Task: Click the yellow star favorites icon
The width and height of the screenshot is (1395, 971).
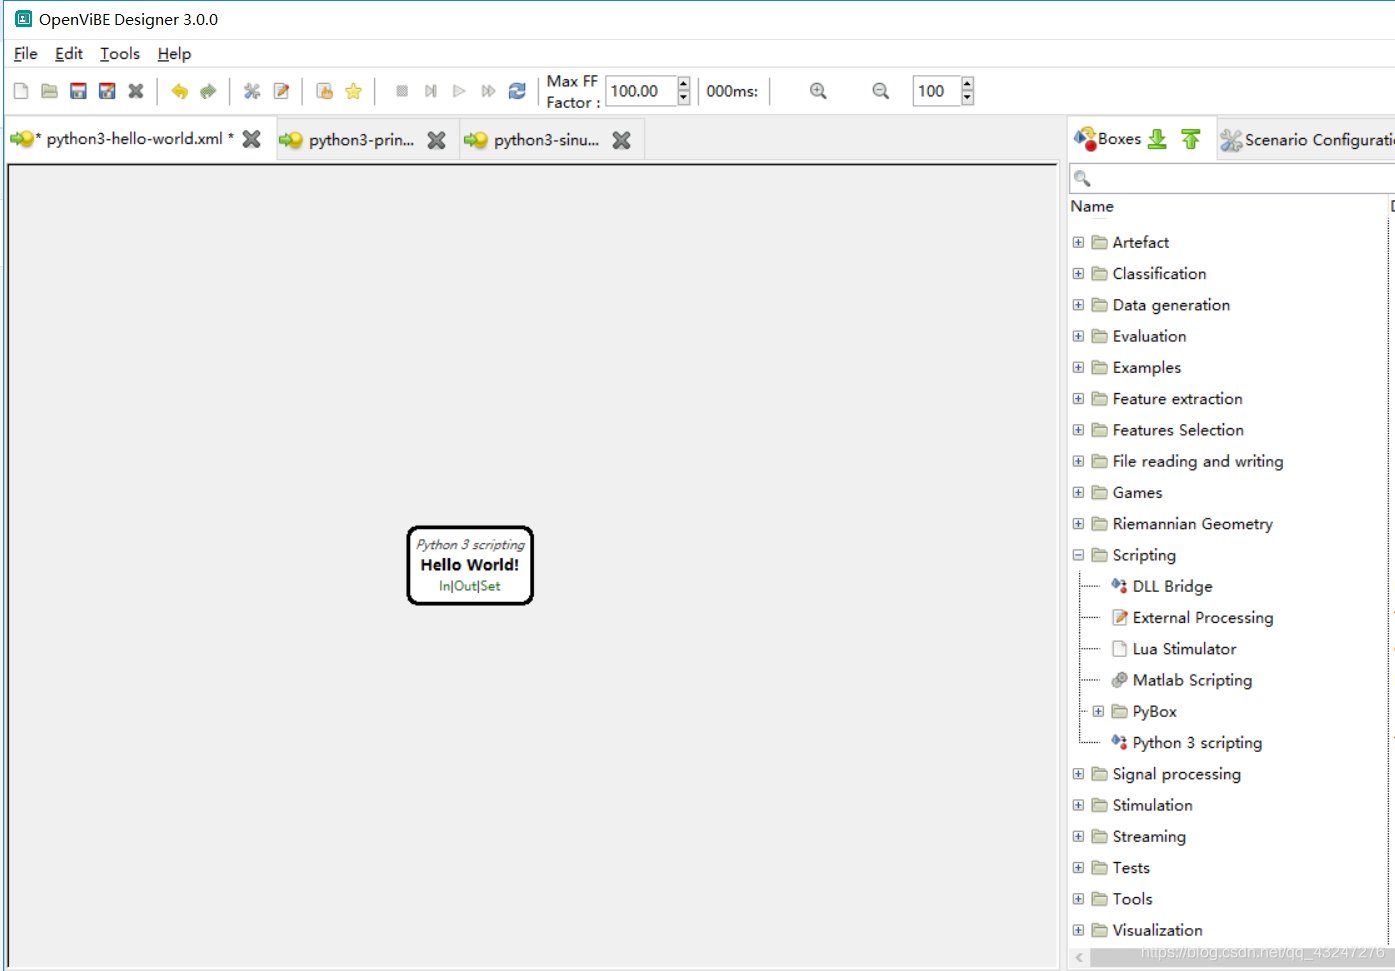Action: [x=353, y=91]
